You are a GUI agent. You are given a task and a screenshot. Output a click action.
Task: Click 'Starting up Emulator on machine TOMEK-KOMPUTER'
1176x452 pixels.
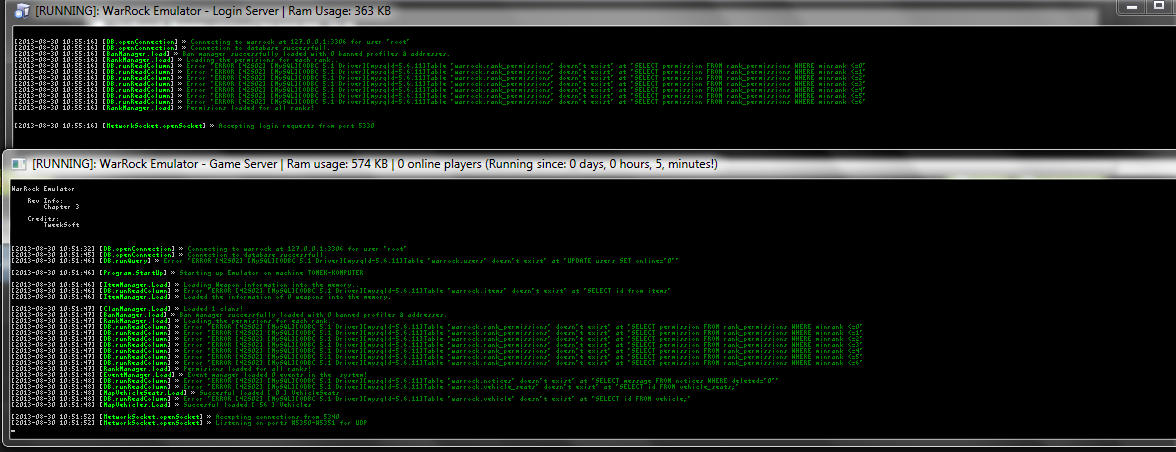pos(272,273)
